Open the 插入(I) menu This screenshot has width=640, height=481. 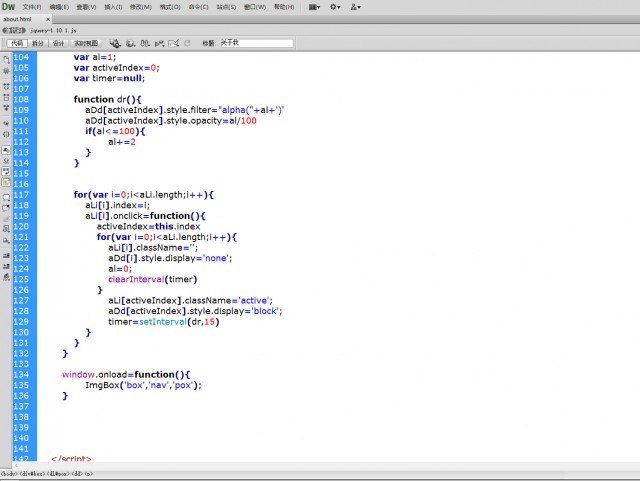tap(113, 7)
